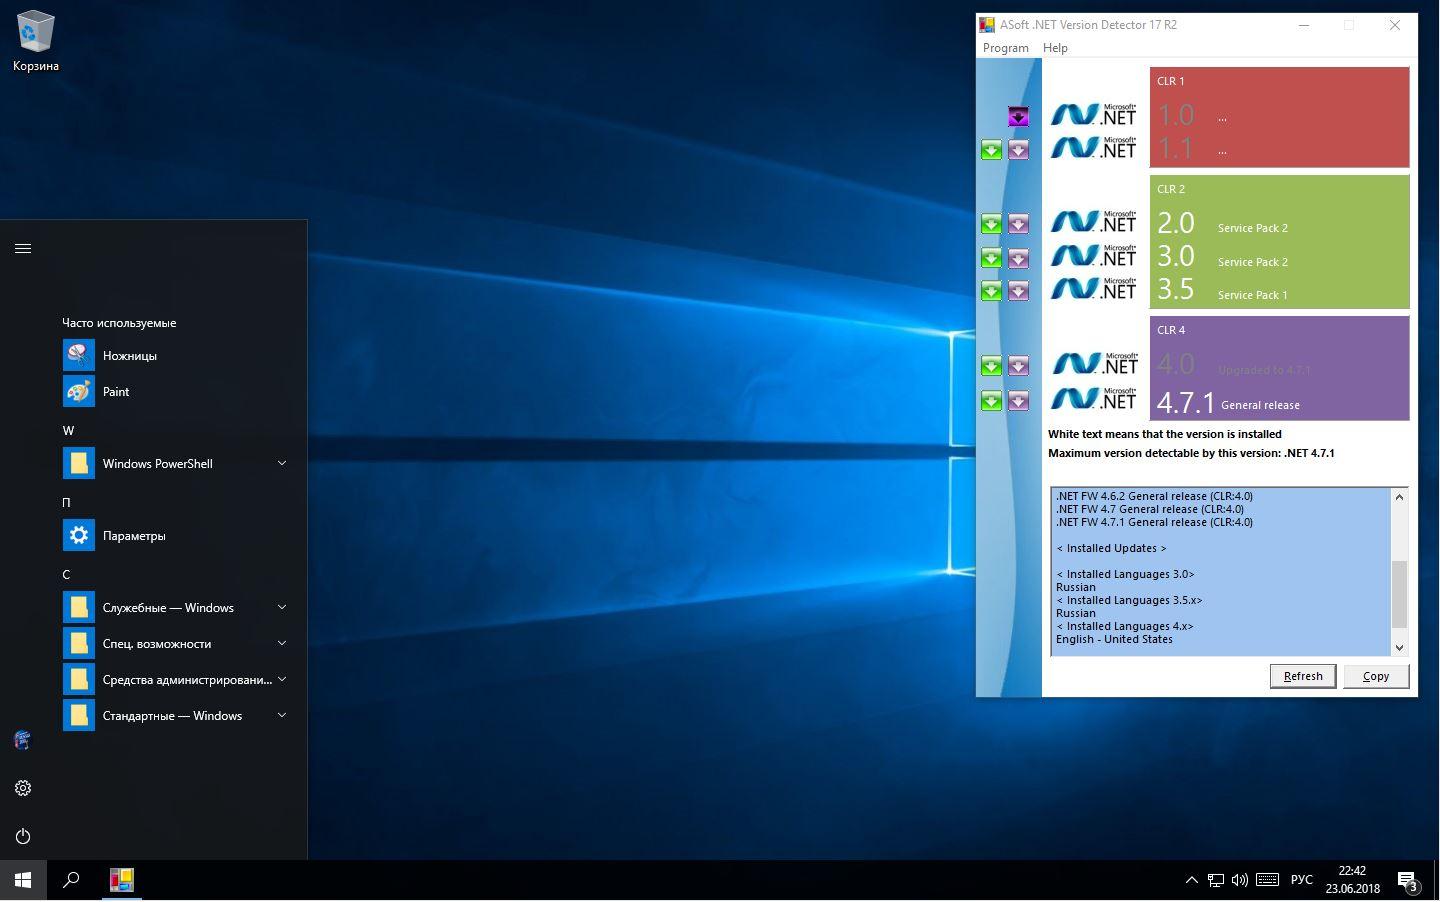Viewport: 1440px width, 902px height.
Task: Click the .NET Version Detector taskbar icon
Action: [122, 880]
